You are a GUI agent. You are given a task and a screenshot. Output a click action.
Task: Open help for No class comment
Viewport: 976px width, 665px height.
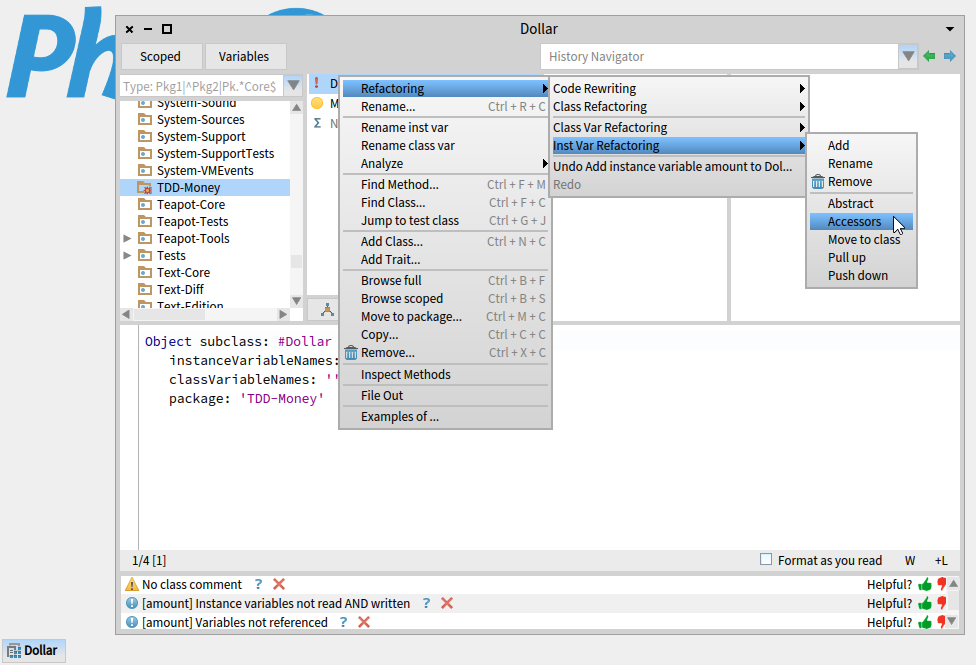click(x=258, y=585)
